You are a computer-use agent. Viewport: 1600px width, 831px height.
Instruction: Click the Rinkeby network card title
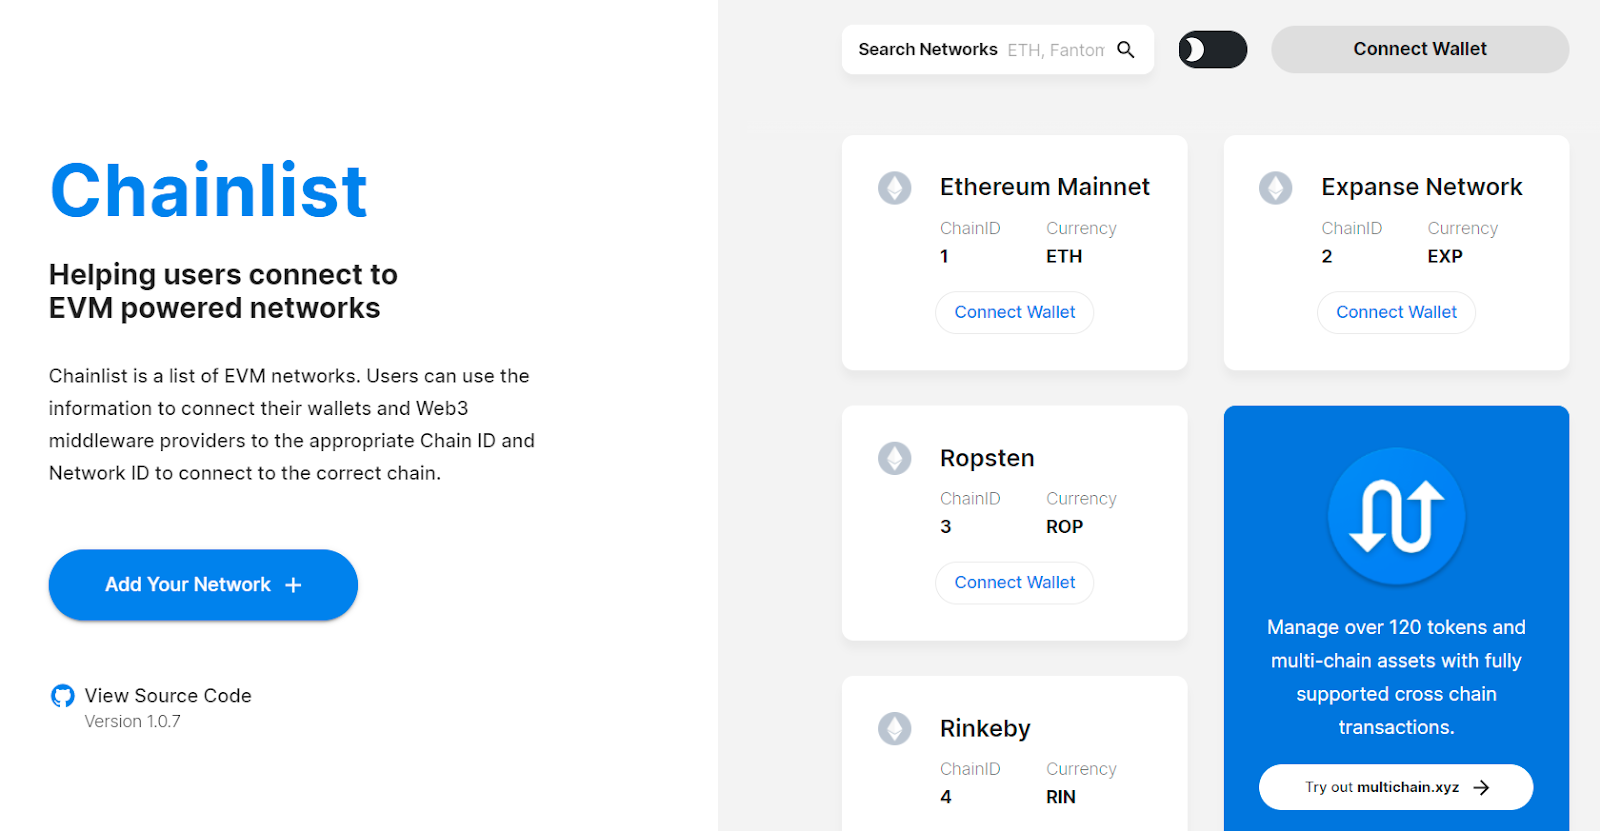pos(985,728)
